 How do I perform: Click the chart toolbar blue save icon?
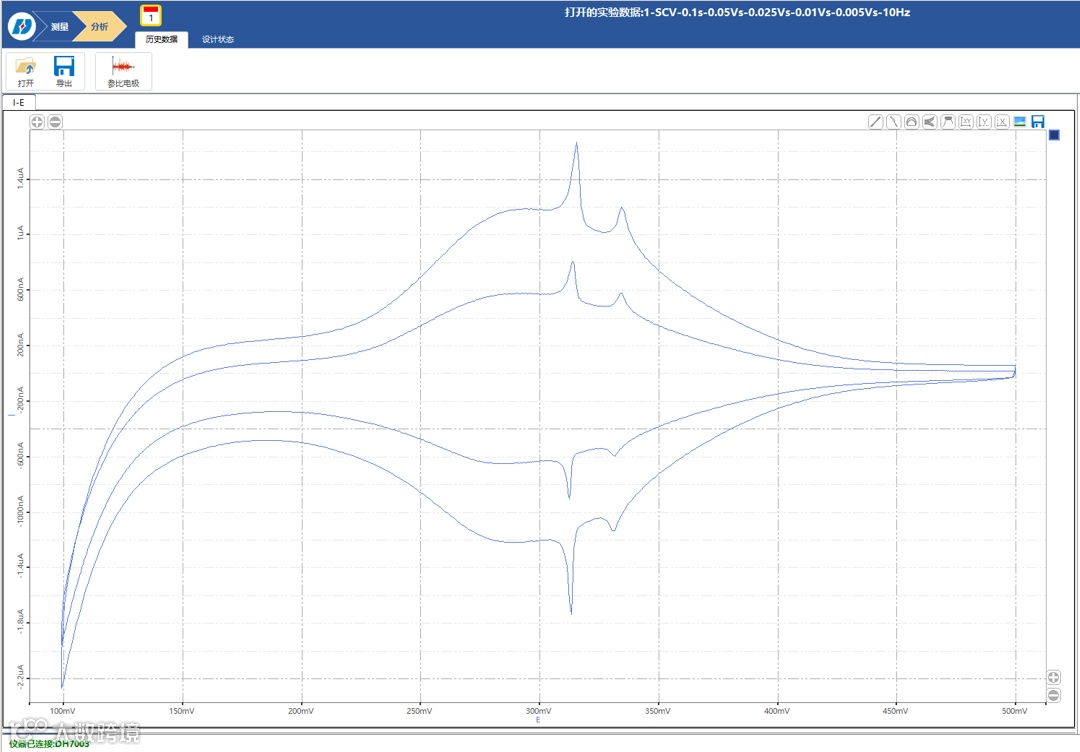1038,122
